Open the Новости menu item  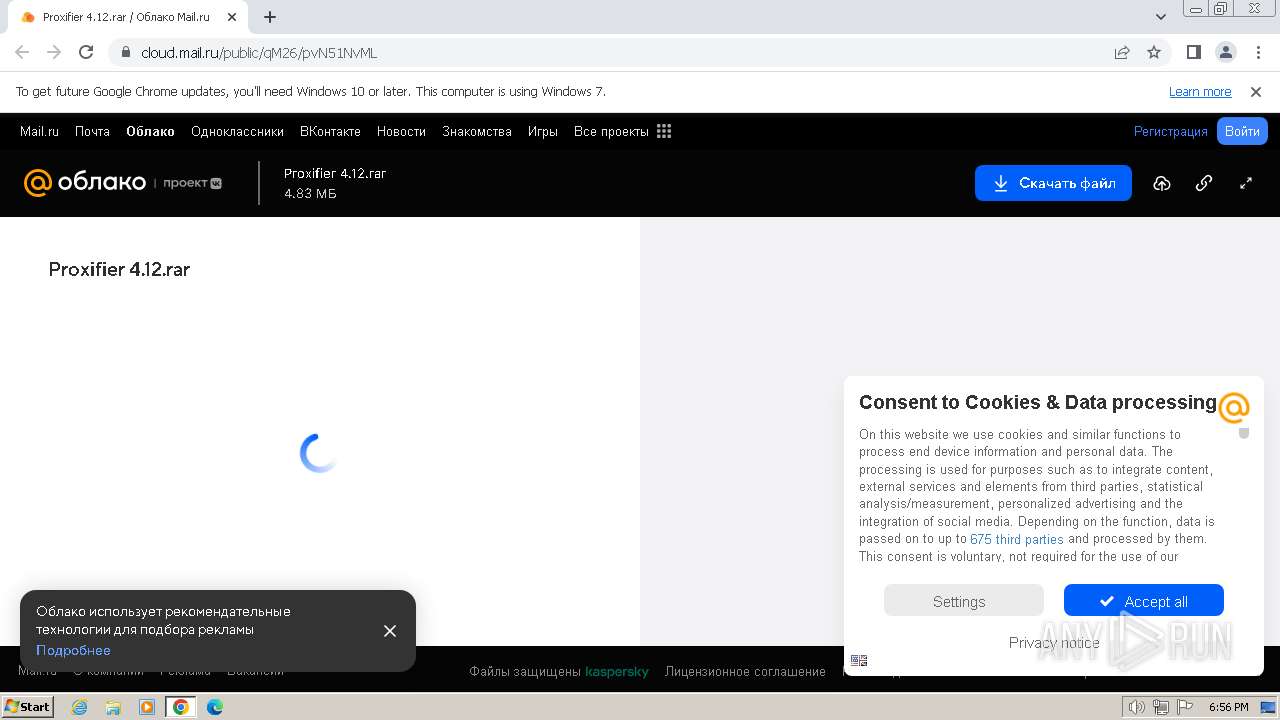[401, 131]
